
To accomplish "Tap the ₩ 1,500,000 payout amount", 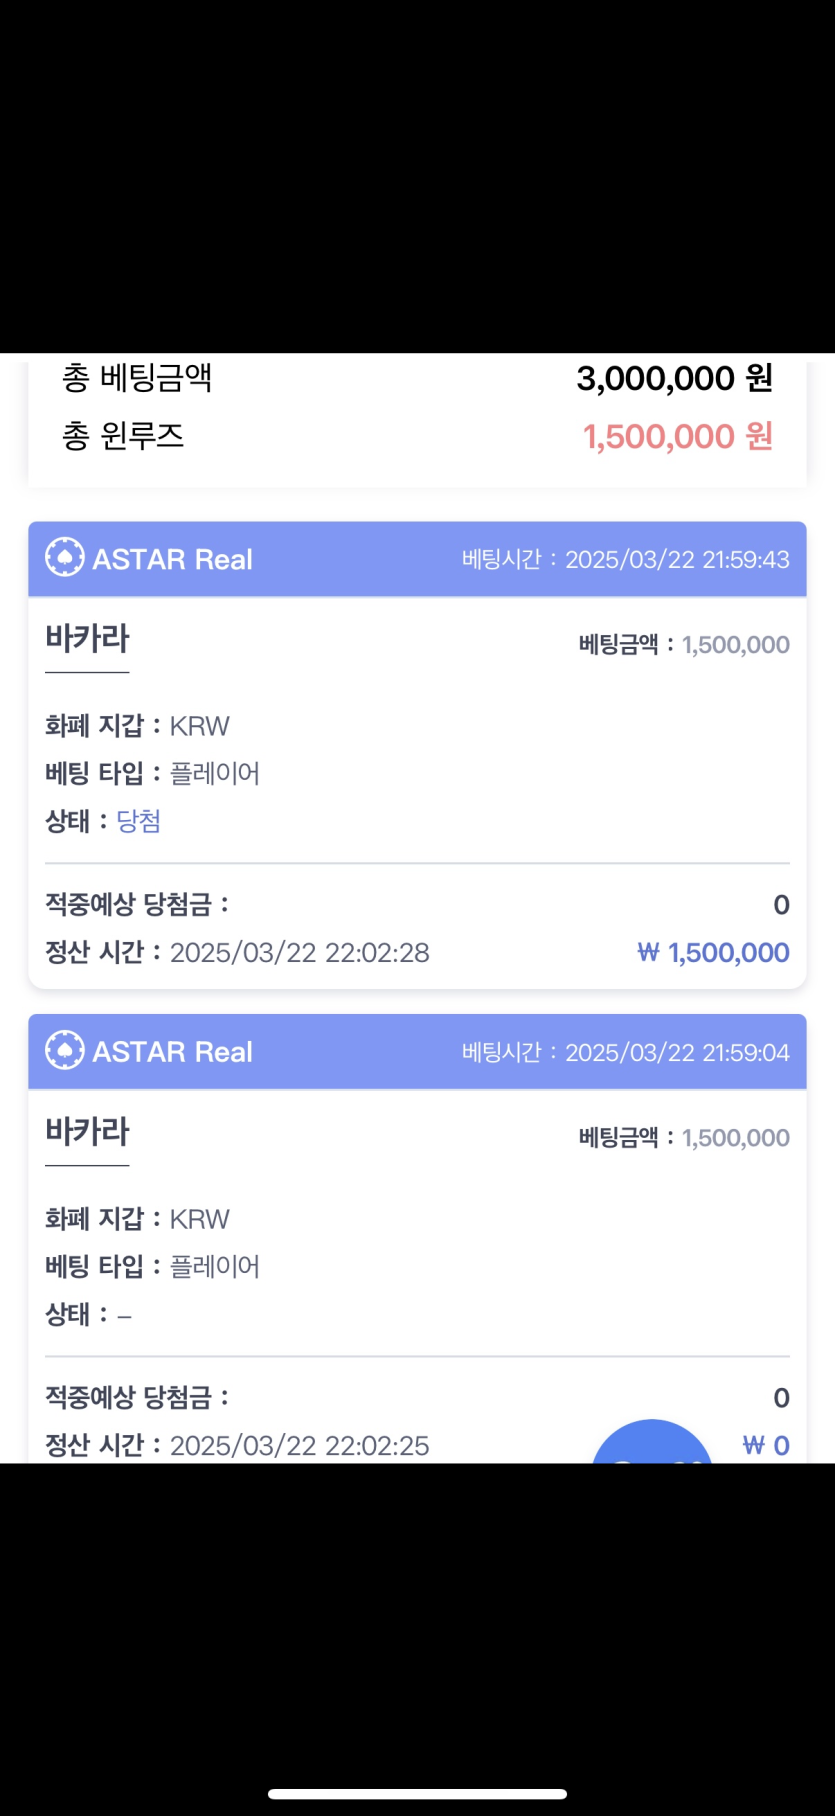I will tap(713, 952).
